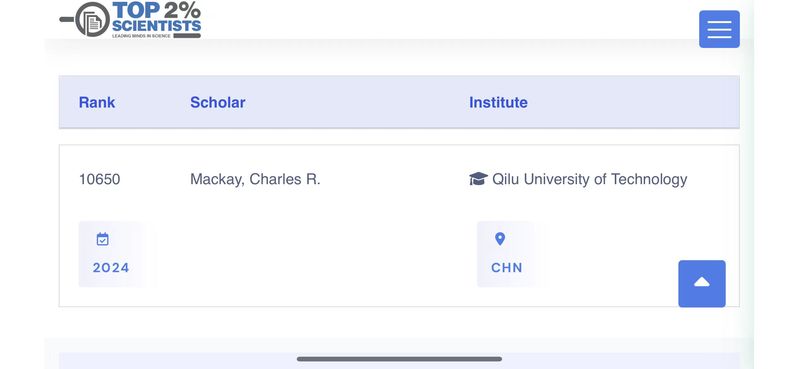Click the calendar check icon
Screen dimensions: 798x369
click(103, 239)
